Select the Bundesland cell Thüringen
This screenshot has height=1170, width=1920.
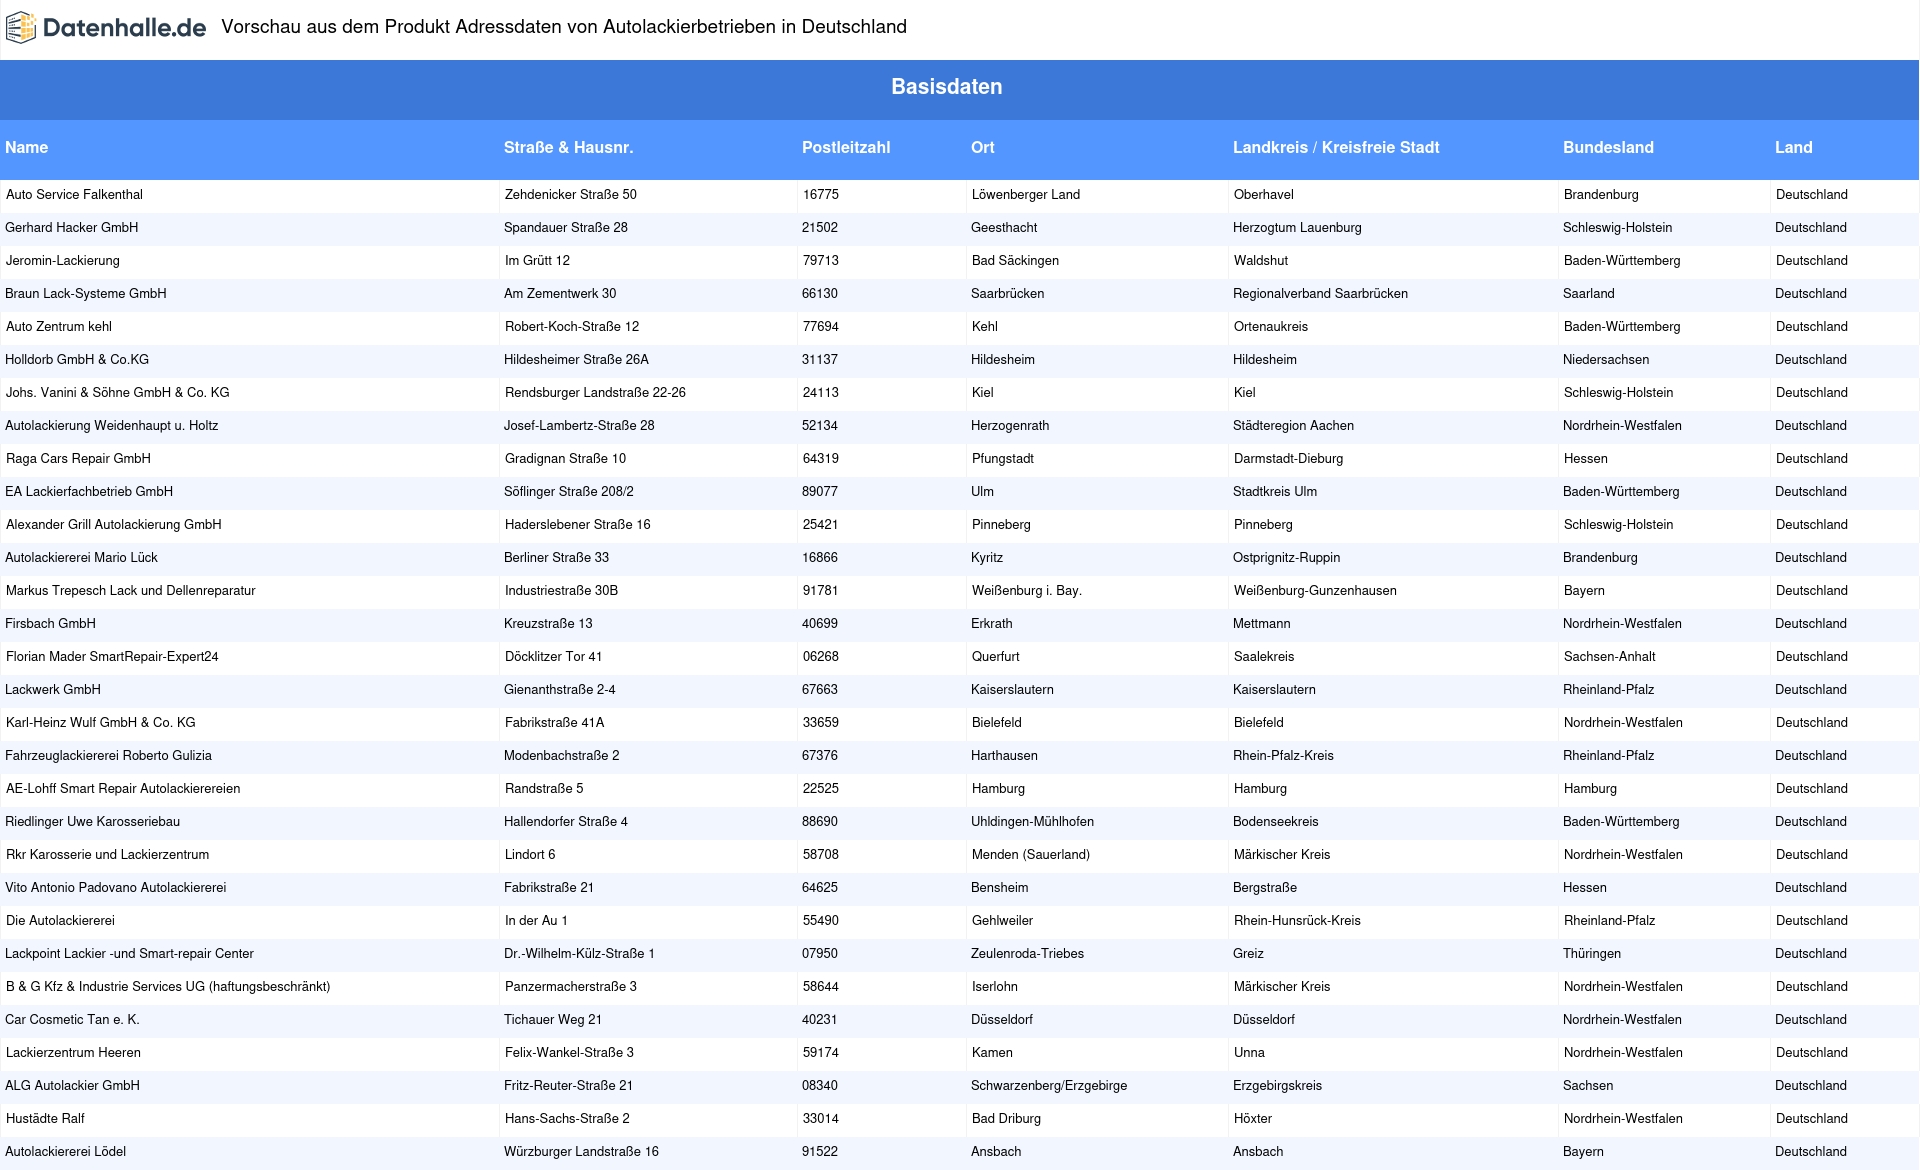[x=1592, y=954]
